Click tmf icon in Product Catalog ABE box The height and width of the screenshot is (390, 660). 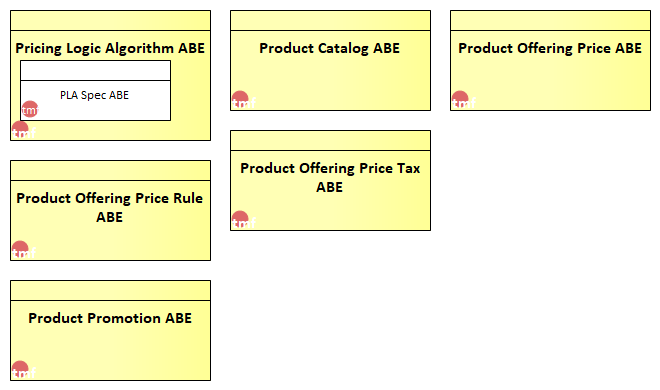click(243, 100)
